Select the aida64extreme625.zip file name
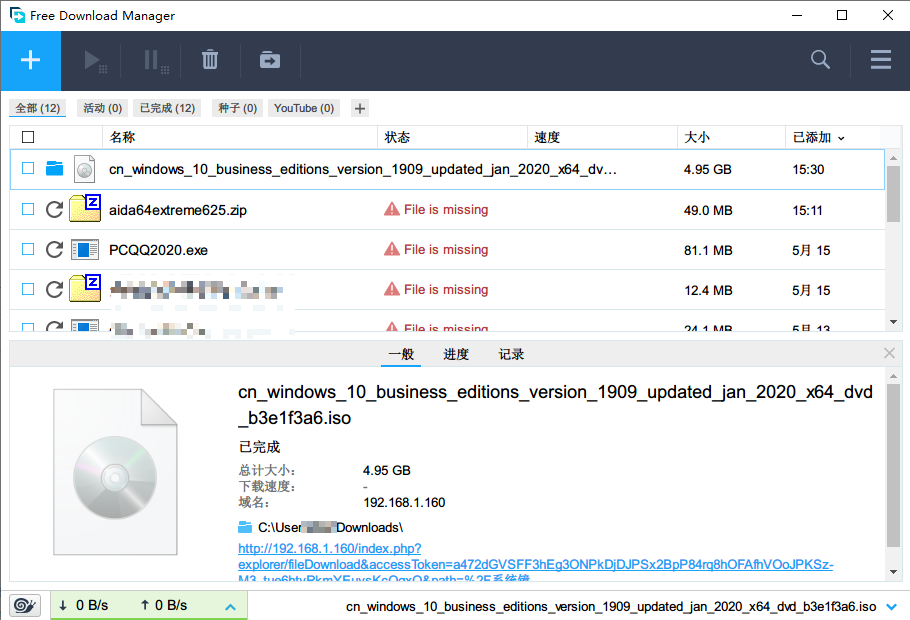Viewport: 910px width, 620px height. [x=178, y=210]
